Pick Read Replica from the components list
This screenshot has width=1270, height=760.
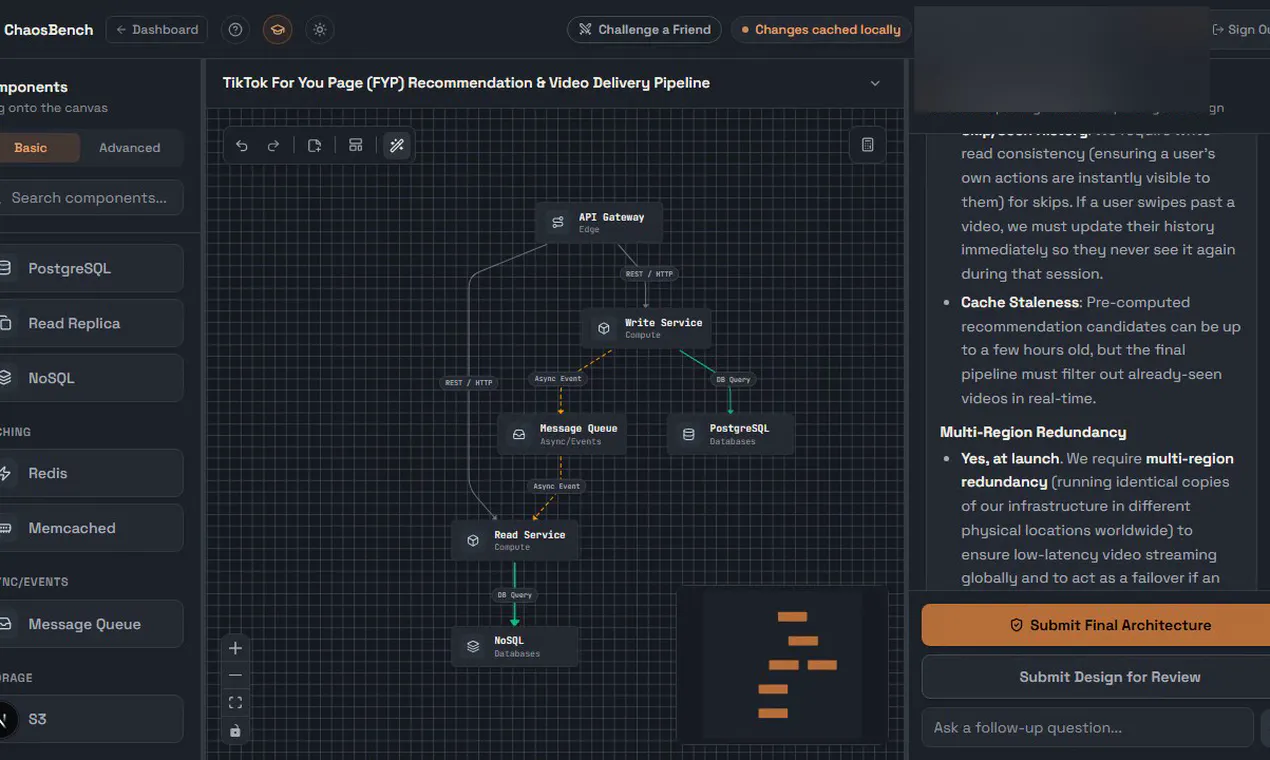coord(91,323)
